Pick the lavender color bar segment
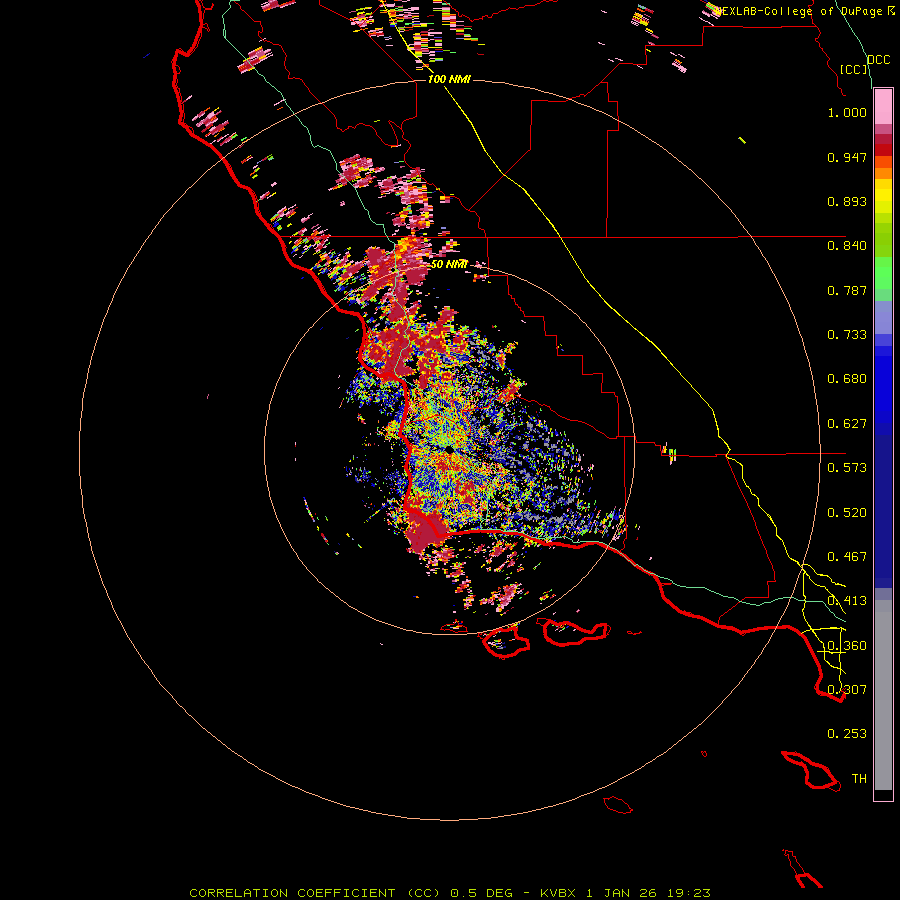 [883, 318]
